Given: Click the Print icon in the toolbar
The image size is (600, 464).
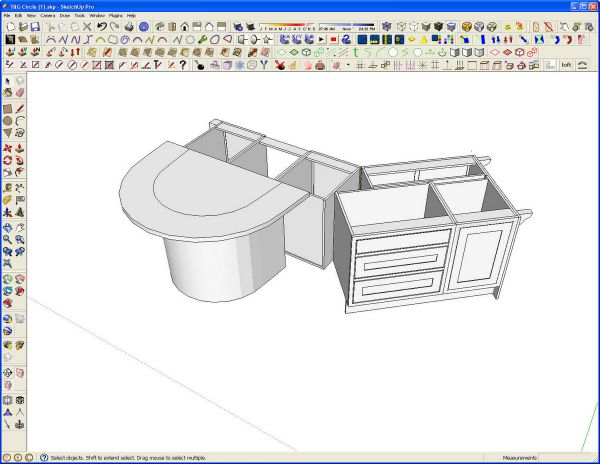Looking at the screenshot, I should (129, 26).
